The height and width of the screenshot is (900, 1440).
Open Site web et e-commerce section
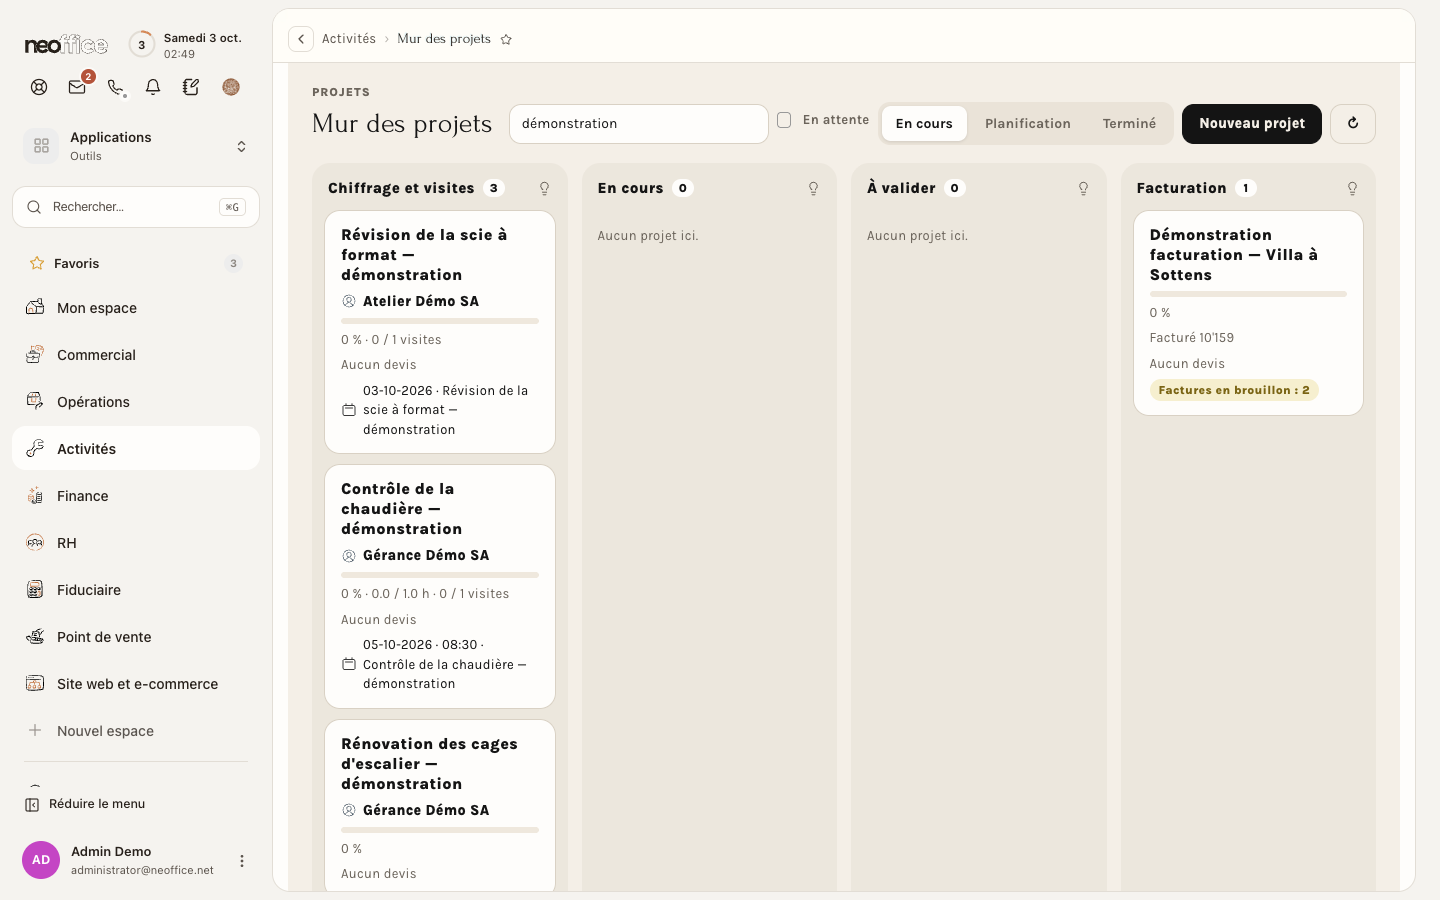click(136, 684)
